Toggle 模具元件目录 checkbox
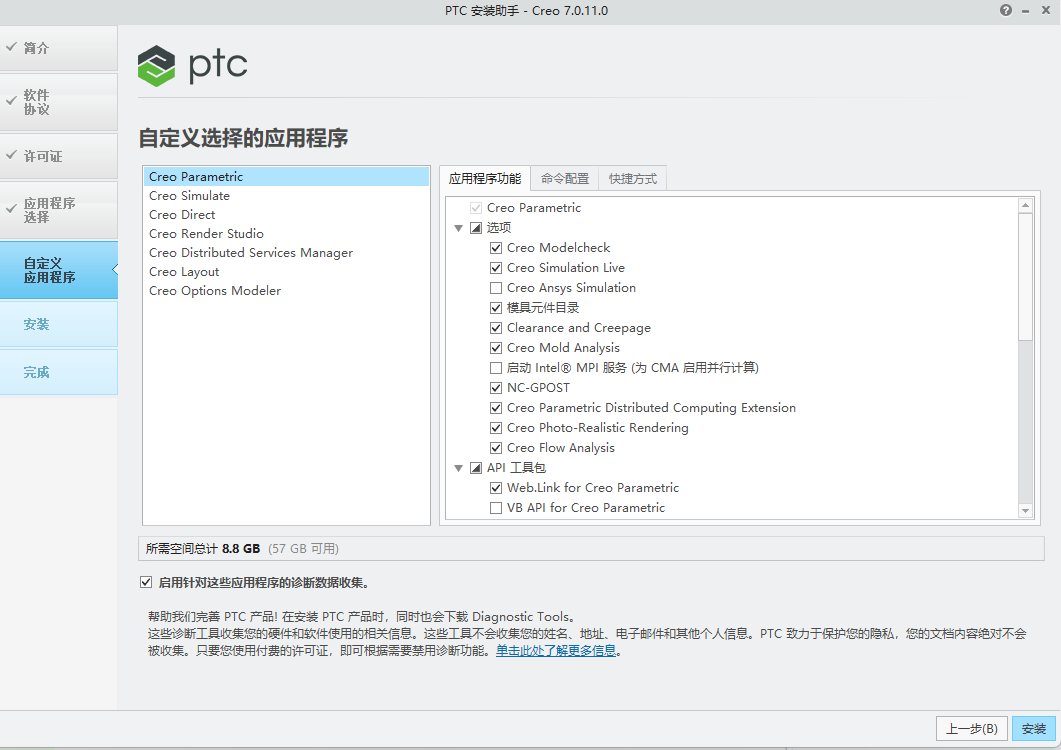The height and width of the screenshot is (750, 1061). (x=496, y=308)
